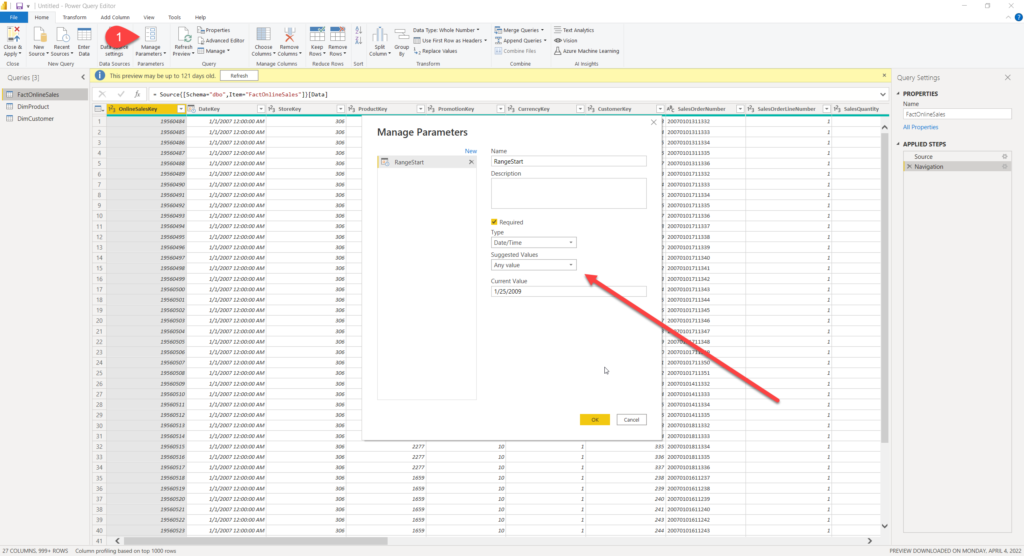The height and width of the screenshot is (556, 1024).
Task: Select RangeStart in the parameters list
Action: tap(426, 162)
